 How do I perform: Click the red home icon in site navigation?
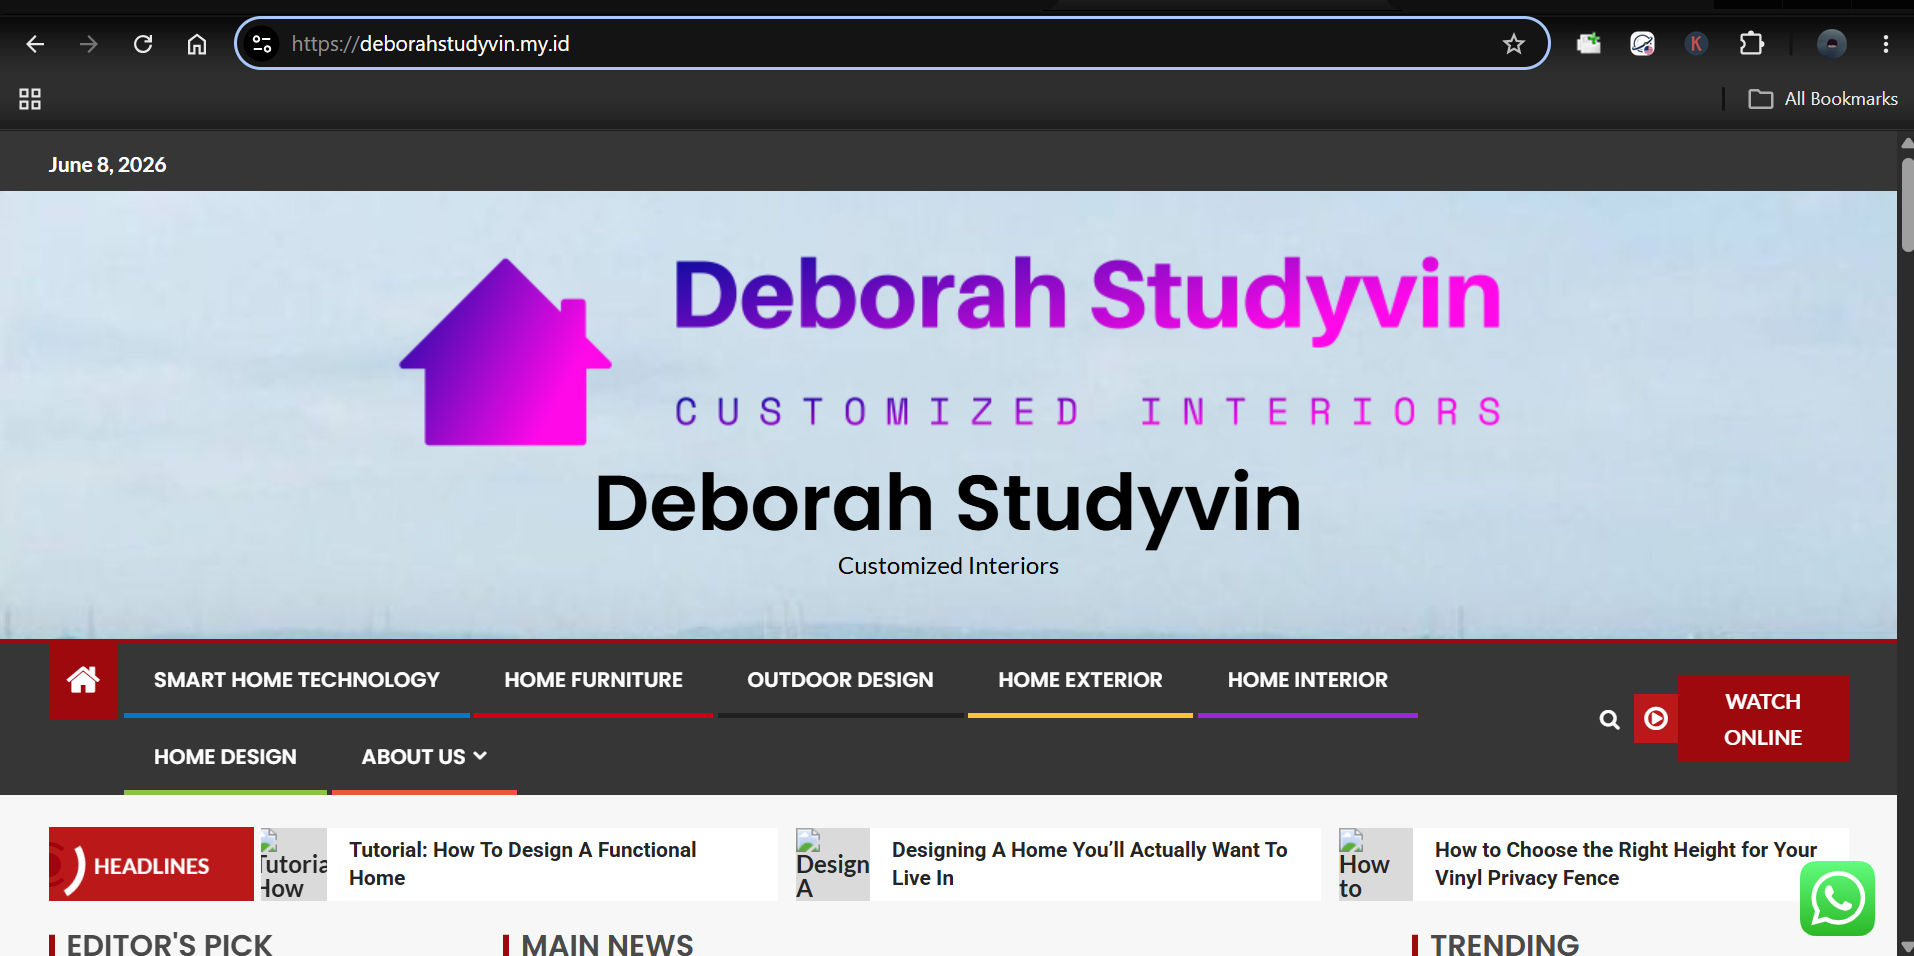click(x=83, y=680)
